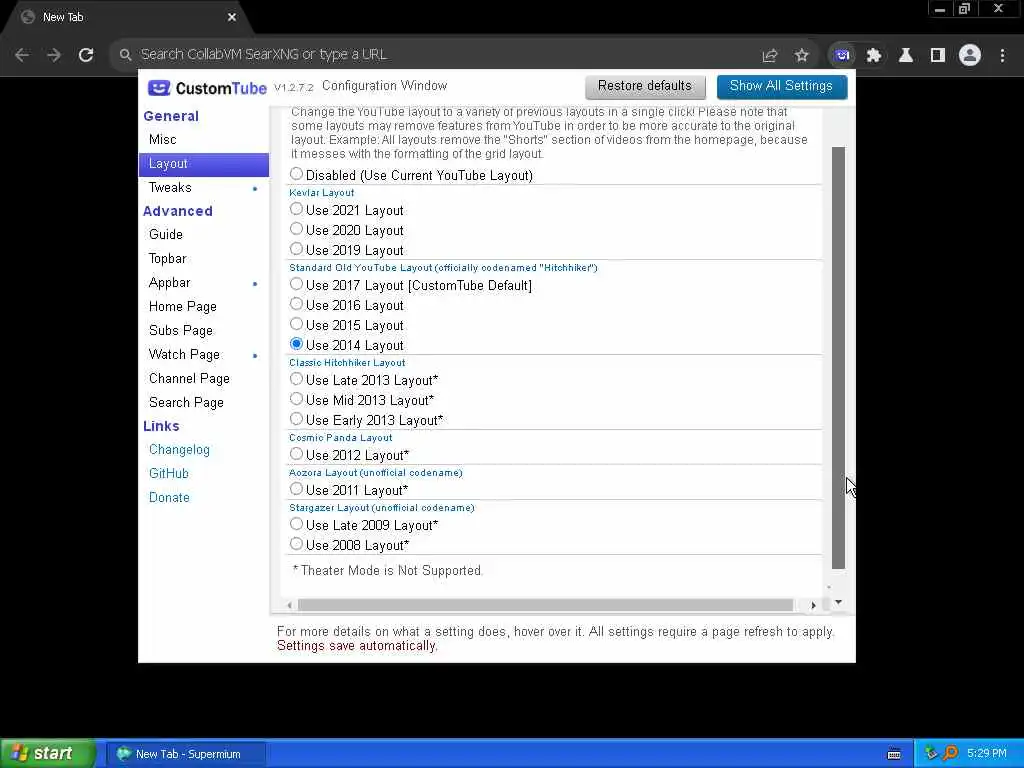Click the search icon in the address bar

pyautogui.click(x=125, y=55)
